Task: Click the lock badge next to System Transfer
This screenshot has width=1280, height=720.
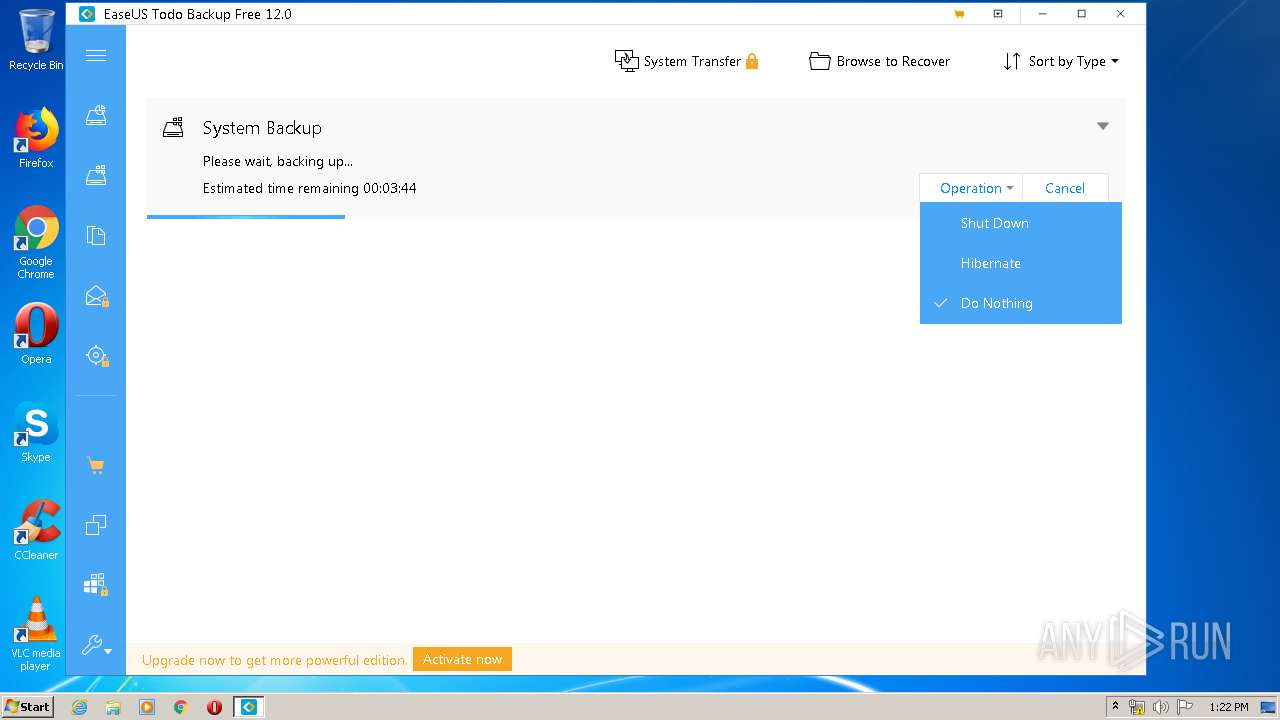Action: (752, 61)
